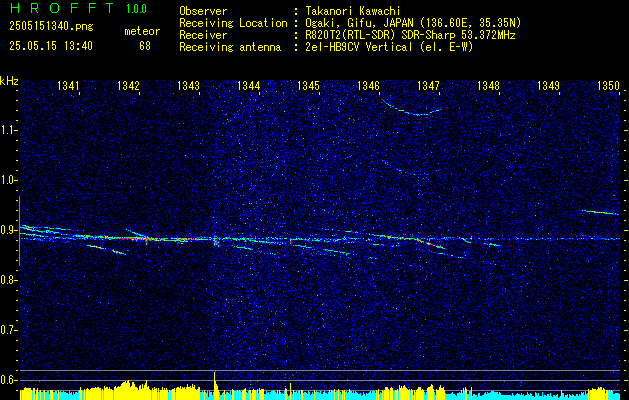Click the 0.6 kHz axis label

[x=7, y=380]
